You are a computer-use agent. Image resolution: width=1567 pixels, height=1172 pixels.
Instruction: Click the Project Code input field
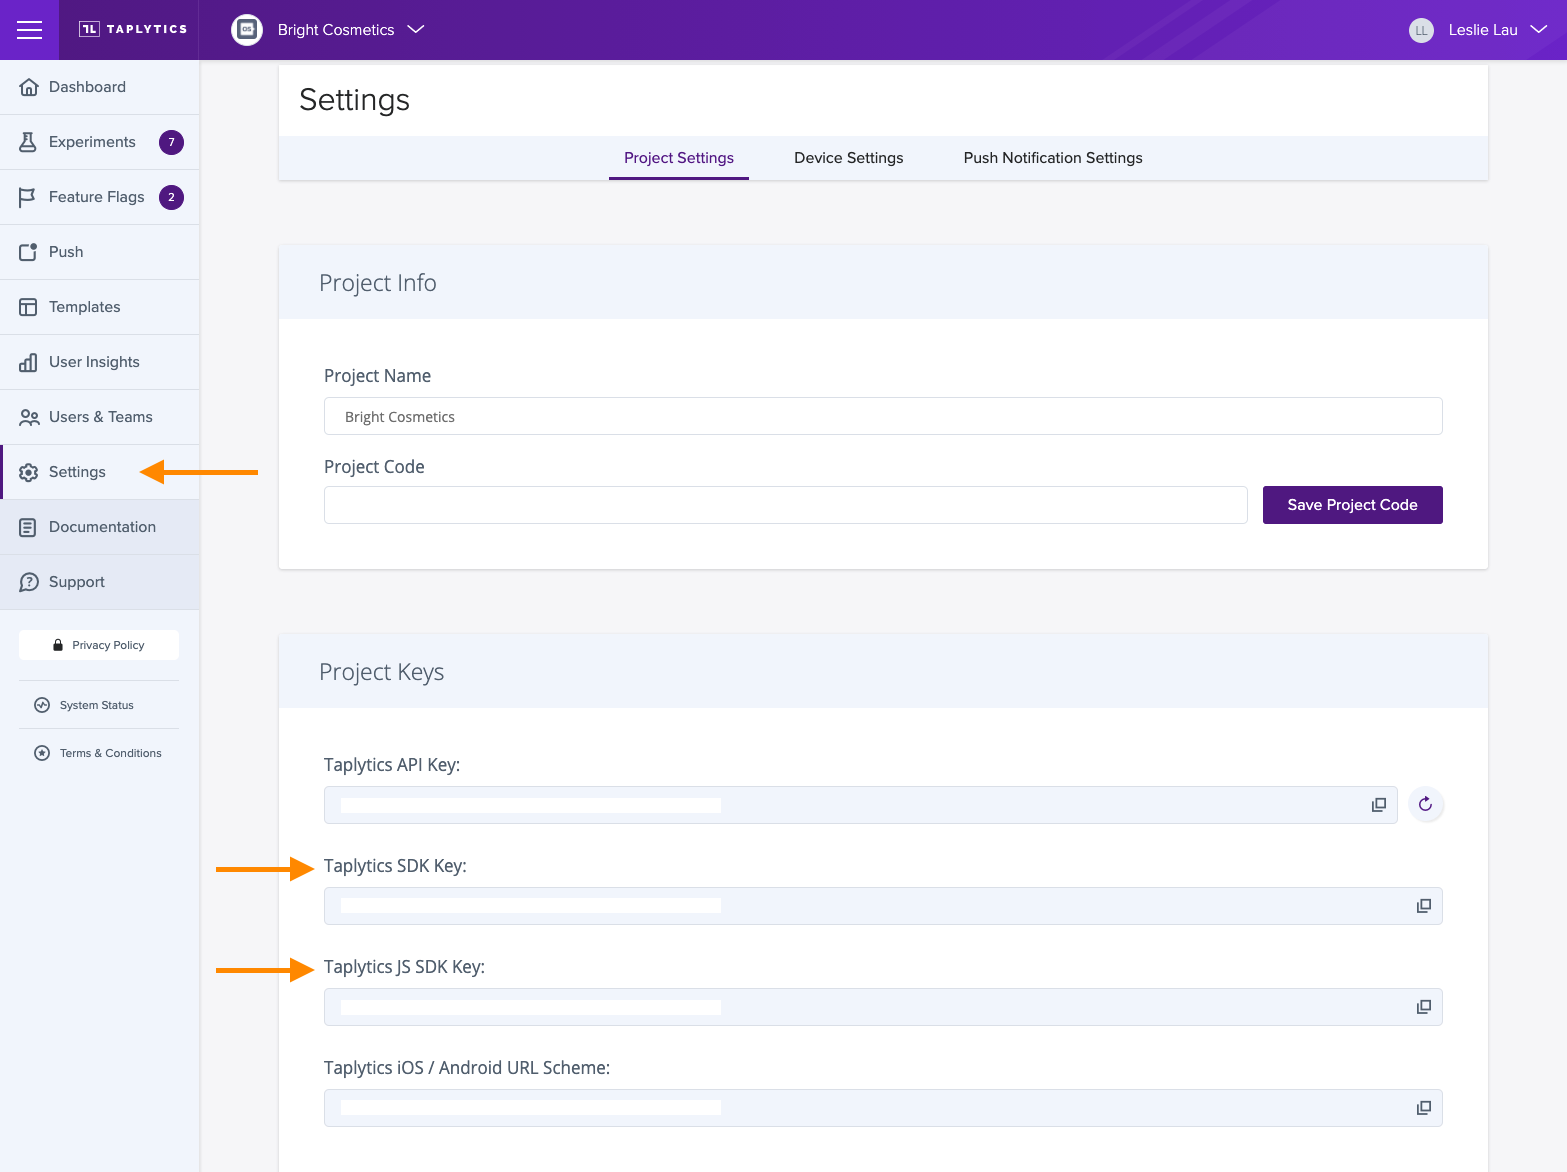pyautogui.click(x=786, y=505)
